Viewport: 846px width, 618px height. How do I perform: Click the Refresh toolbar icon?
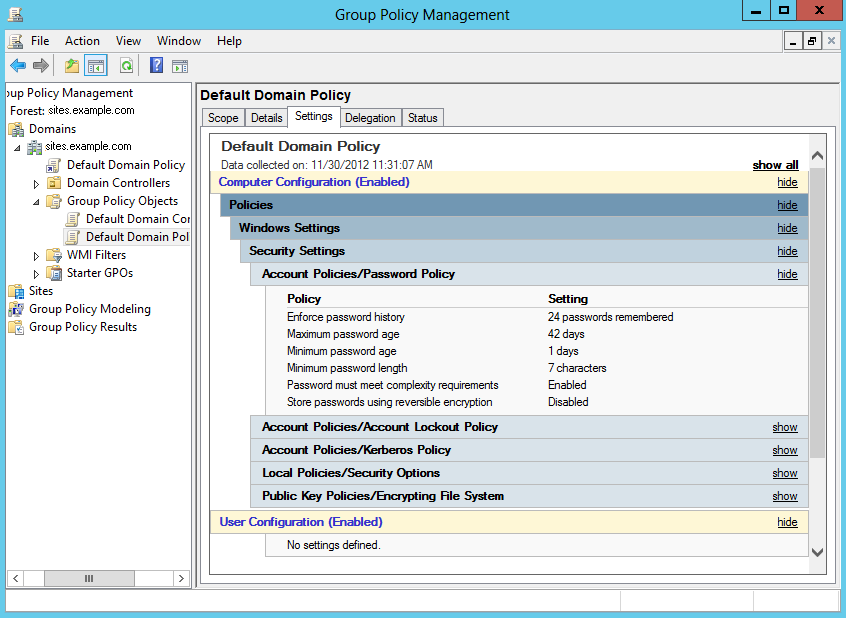pos(126,66)
